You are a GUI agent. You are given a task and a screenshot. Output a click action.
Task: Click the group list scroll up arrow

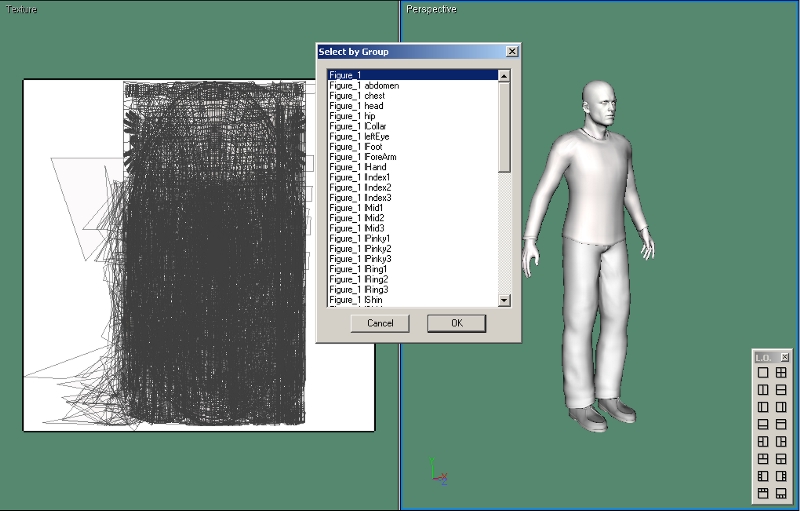click(x=504, y=75)
